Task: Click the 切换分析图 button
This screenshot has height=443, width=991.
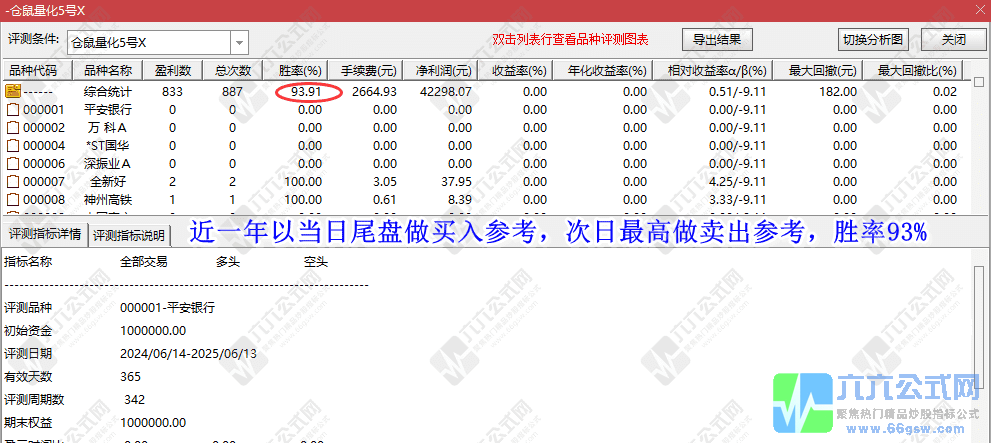Action: point(873,40)
